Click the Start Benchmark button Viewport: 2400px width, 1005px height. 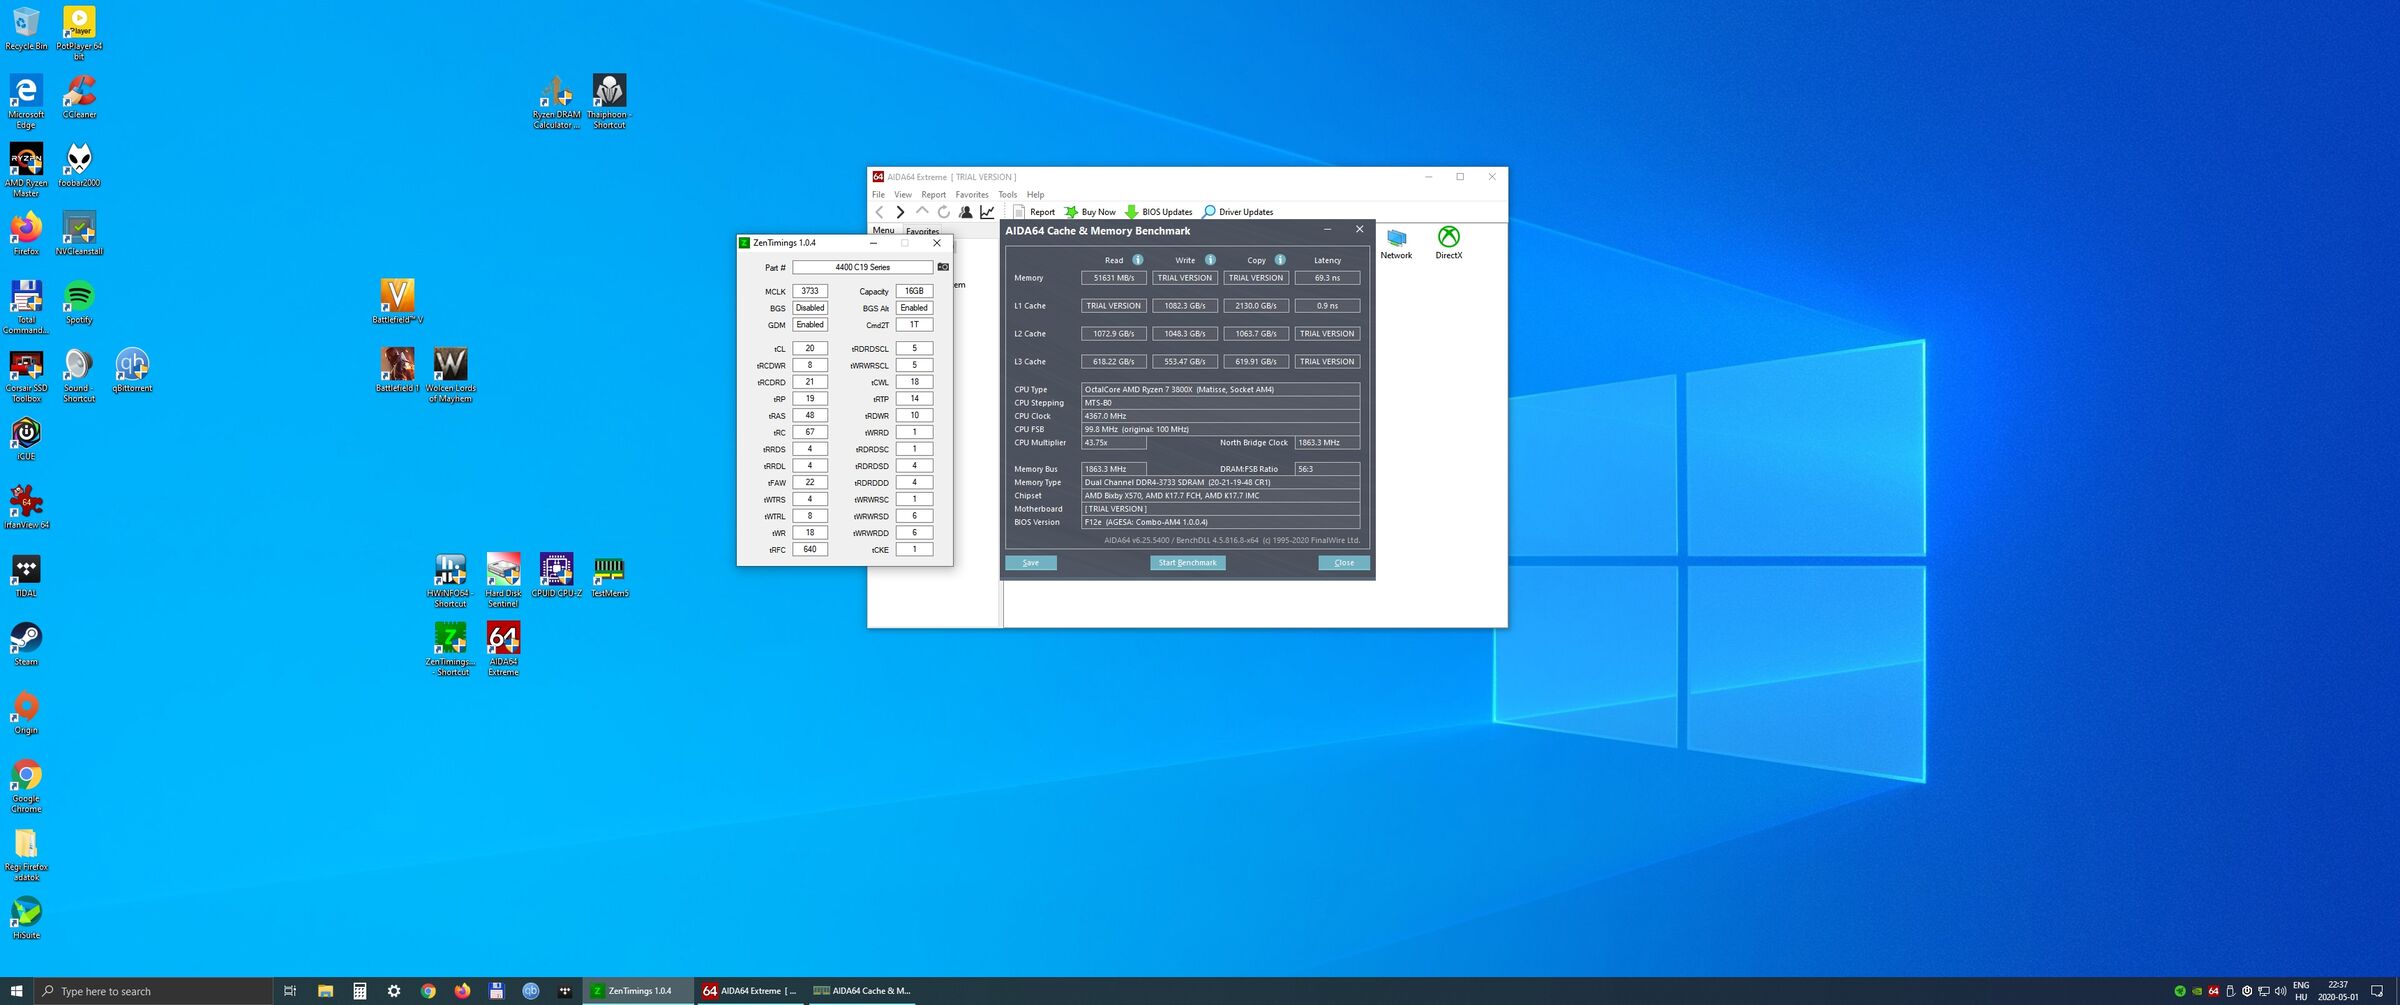coord(1187,563)
